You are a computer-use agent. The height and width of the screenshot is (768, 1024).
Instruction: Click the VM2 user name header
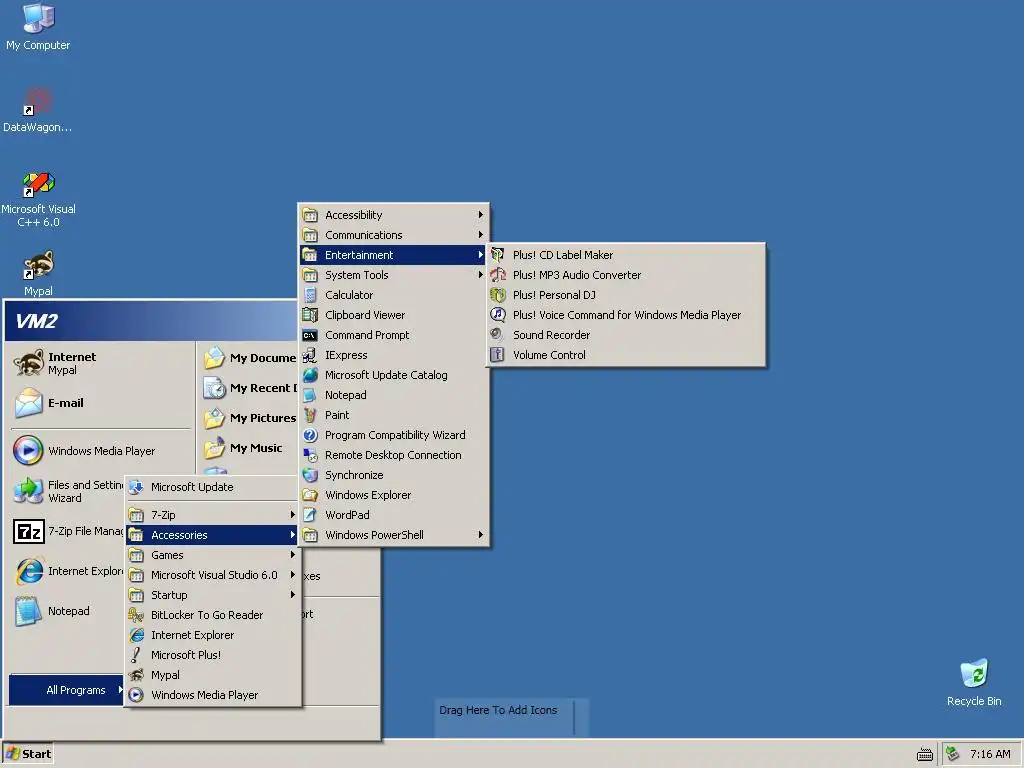37,321
